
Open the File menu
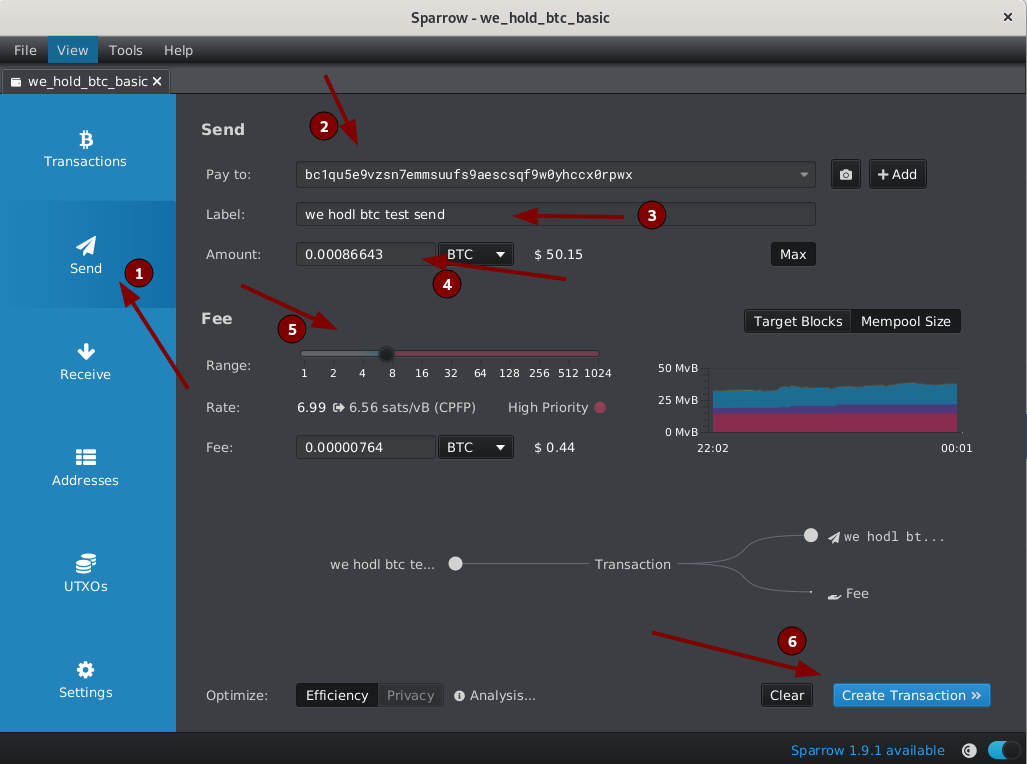click(25, 50)
